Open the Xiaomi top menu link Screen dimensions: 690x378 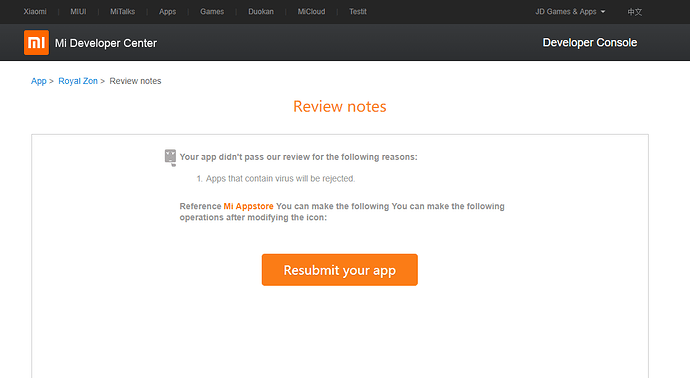click(35, 12)
